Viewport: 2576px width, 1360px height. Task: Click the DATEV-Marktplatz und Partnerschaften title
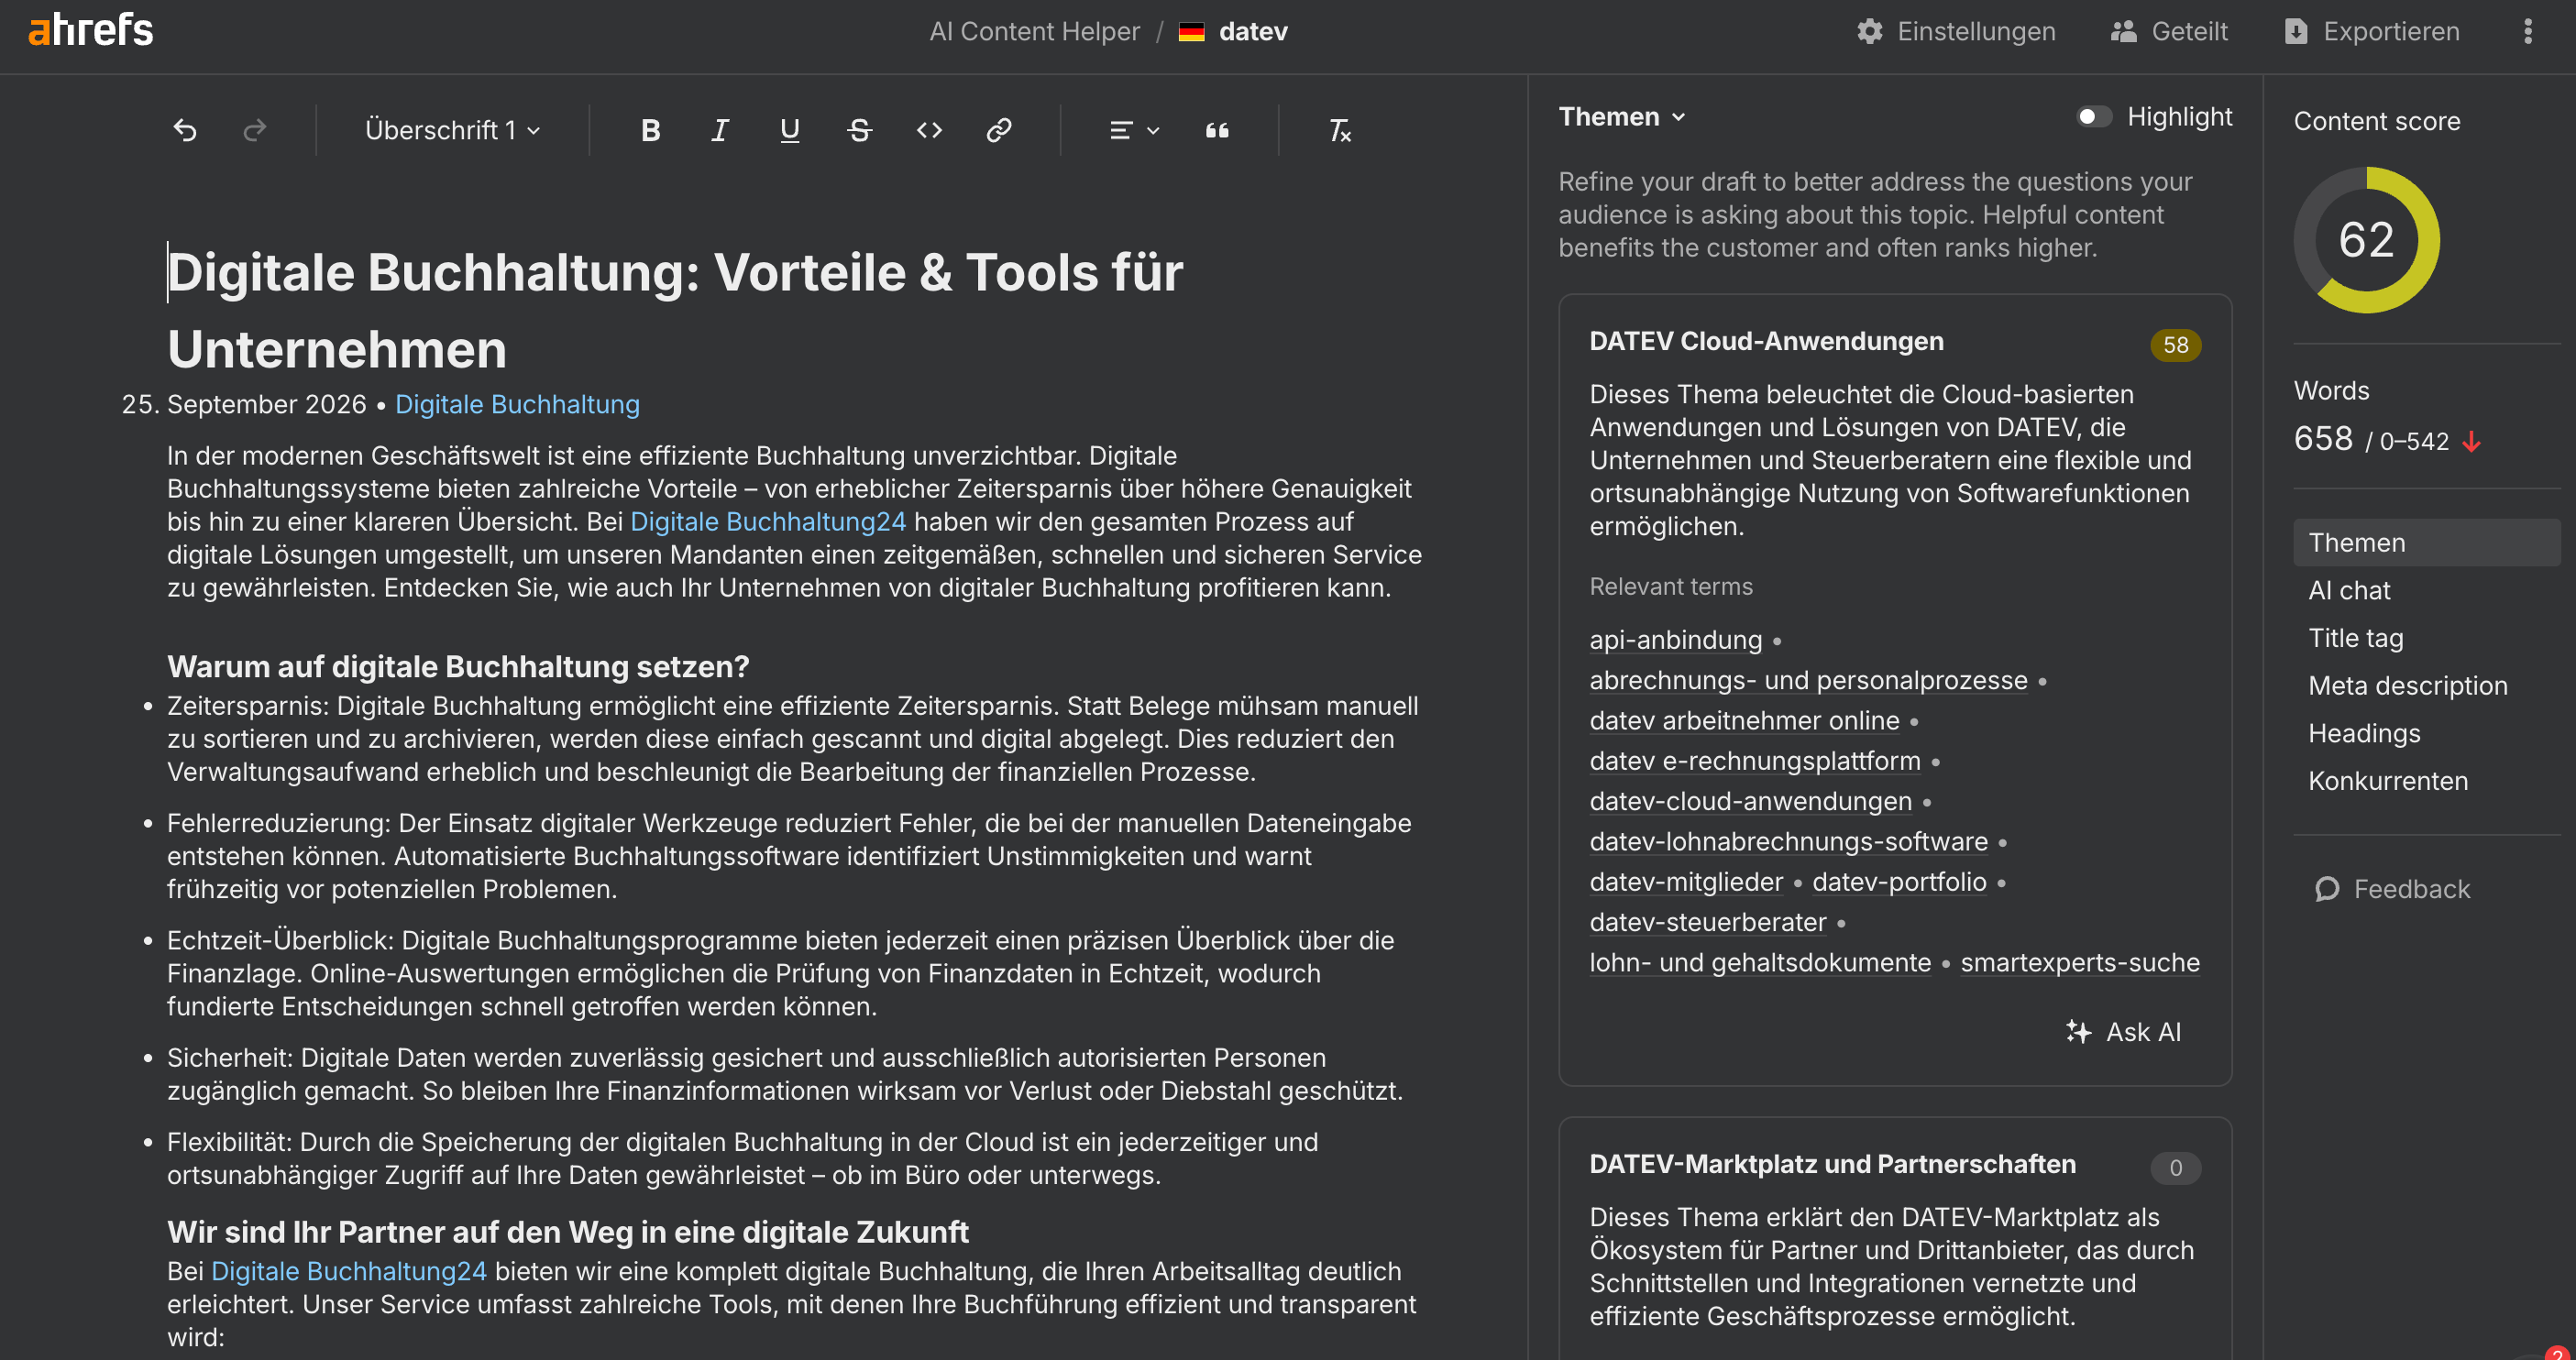[x=1832, y=1164]
